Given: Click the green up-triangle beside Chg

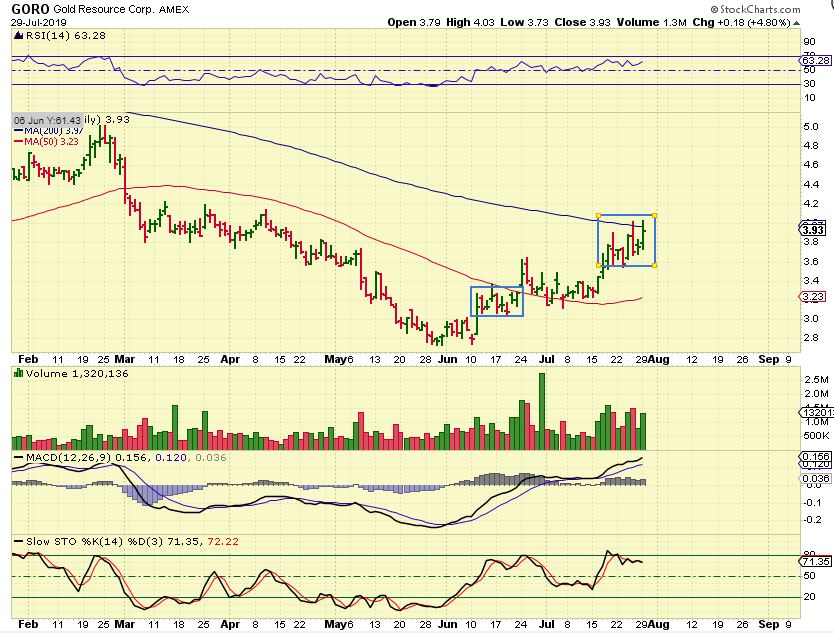Looking at the screenshot, I should pos(796,23).
